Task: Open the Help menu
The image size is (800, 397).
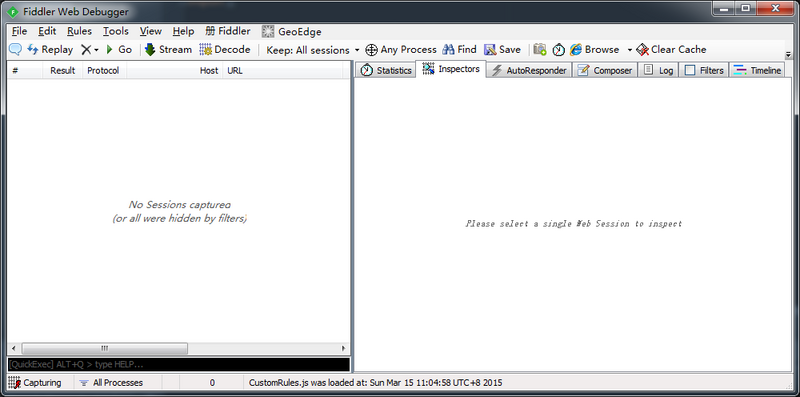Action: [x=183, y=31]
